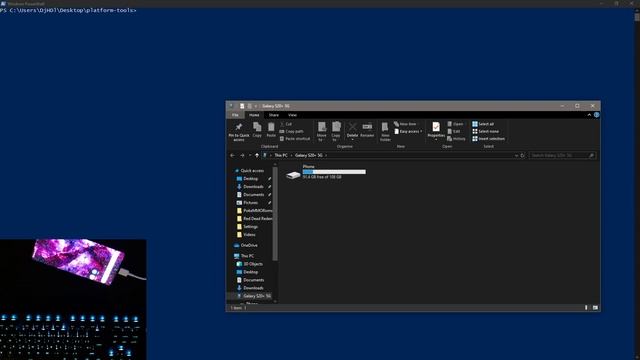Click the Cut command in ribbon
This screenshot has width=640, height=360.
(x=286, y=124)
